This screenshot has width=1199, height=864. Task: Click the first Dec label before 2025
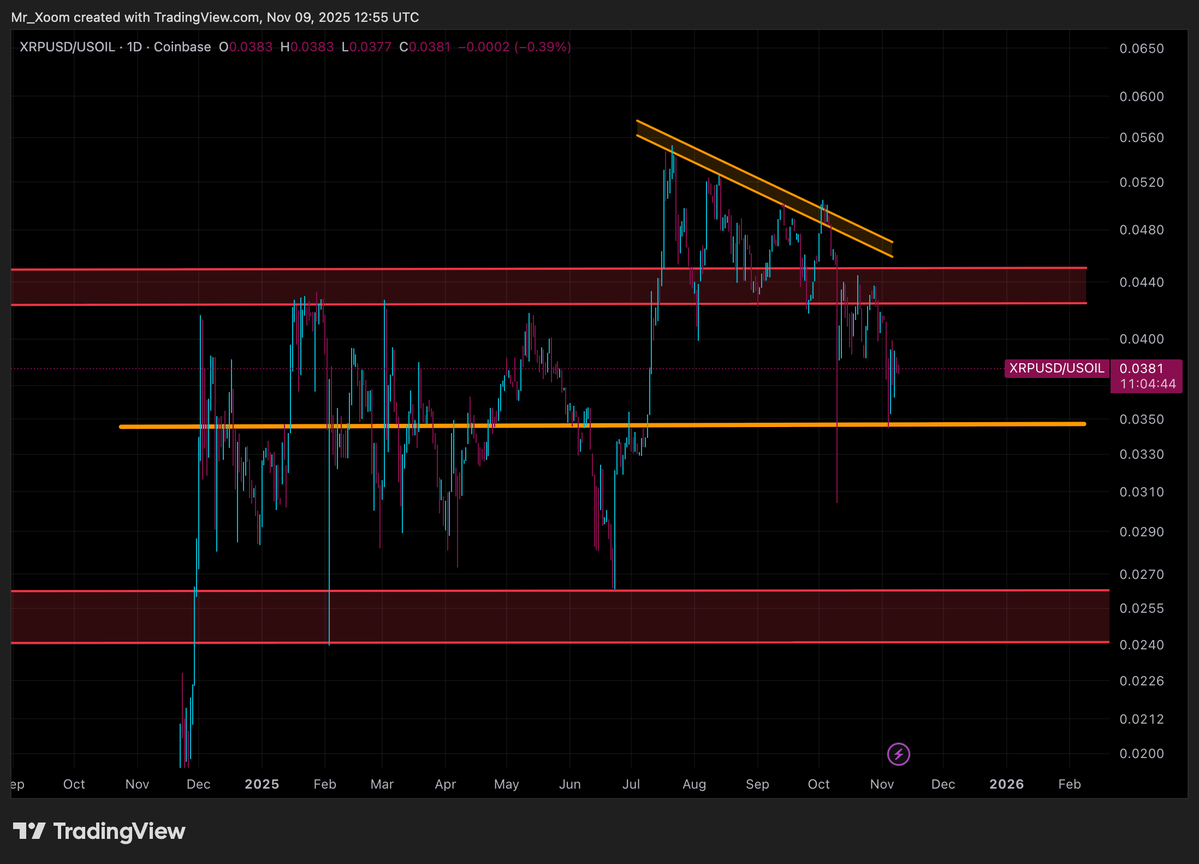click(199, 784)
